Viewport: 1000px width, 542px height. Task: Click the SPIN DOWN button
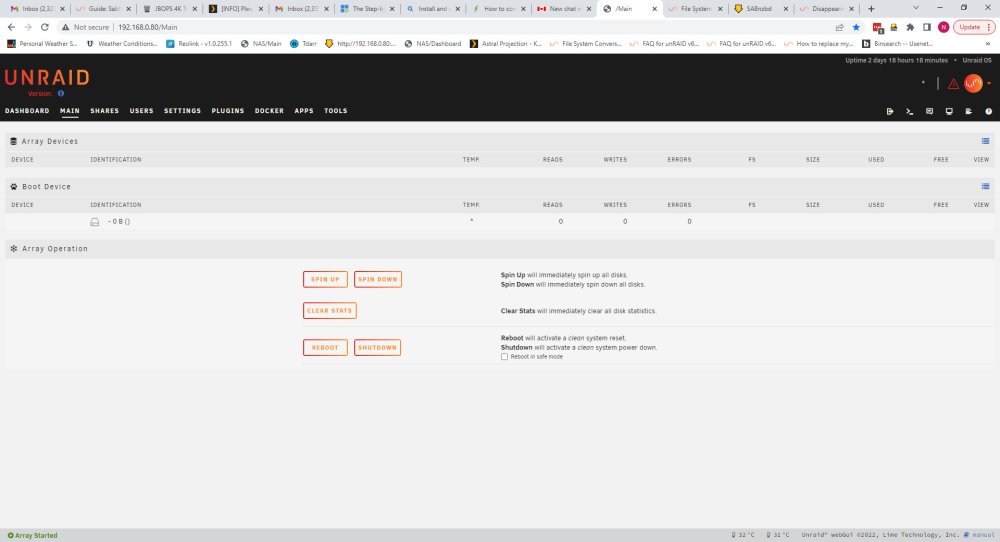[378, 279]
